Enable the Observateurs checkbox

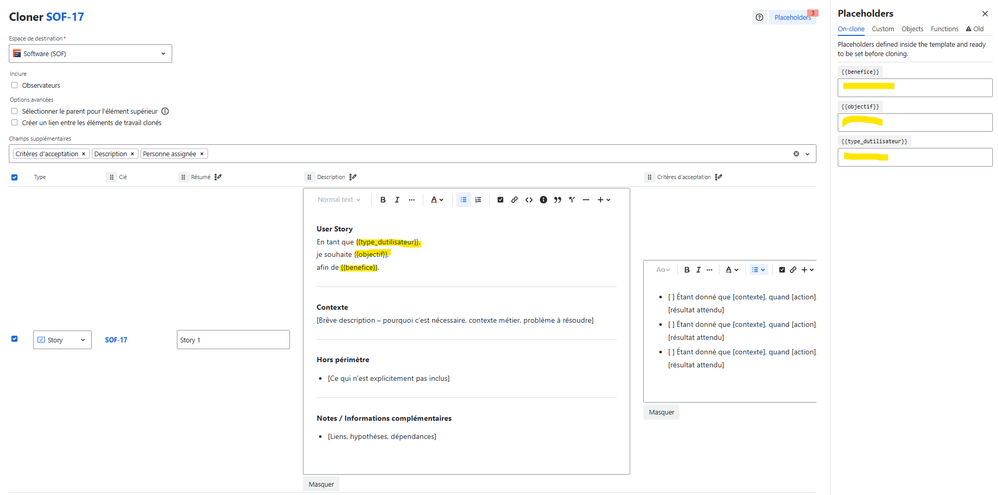pos(14,85)
